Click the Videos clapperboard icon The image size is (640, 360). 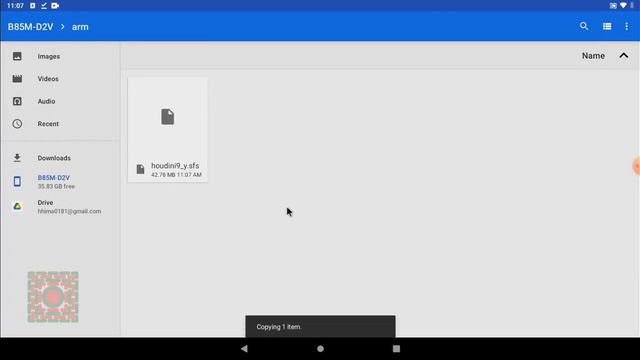pyautogui.click(x=17, y=79)
